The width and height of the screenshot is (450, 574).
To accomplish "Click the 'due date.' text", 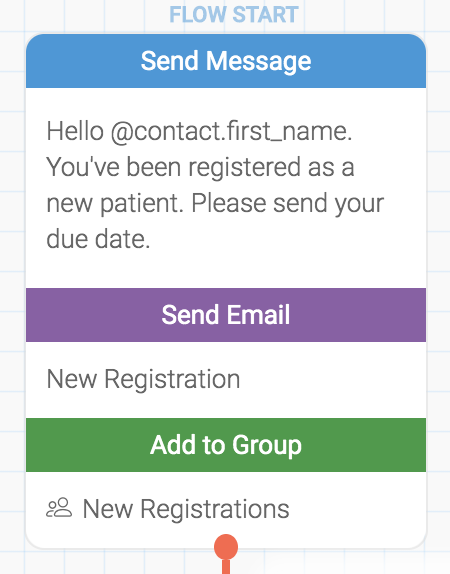I will pos(98,239).
